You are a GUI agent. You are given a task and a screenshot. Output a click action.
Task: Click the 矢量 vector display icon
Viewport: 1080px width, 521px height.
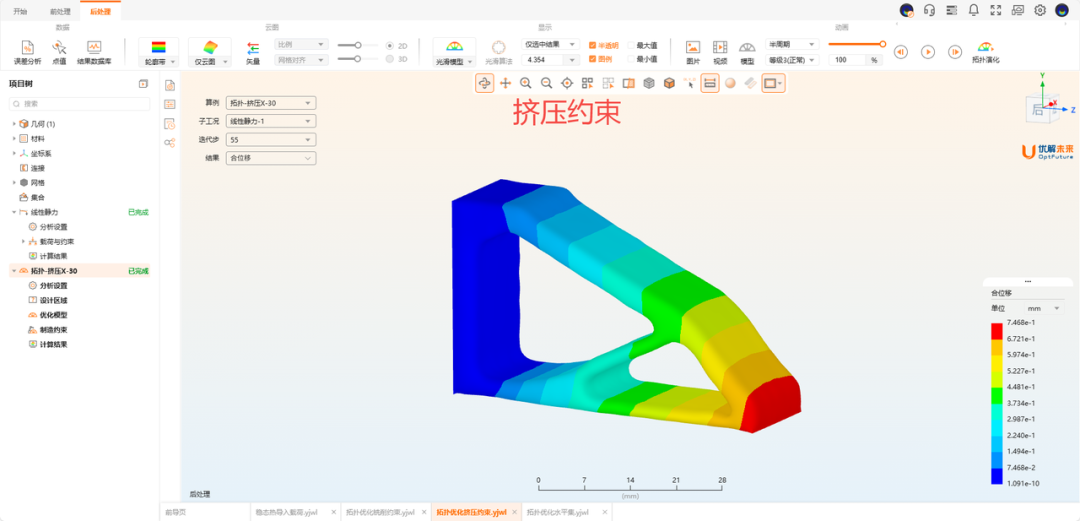point(253,50)
